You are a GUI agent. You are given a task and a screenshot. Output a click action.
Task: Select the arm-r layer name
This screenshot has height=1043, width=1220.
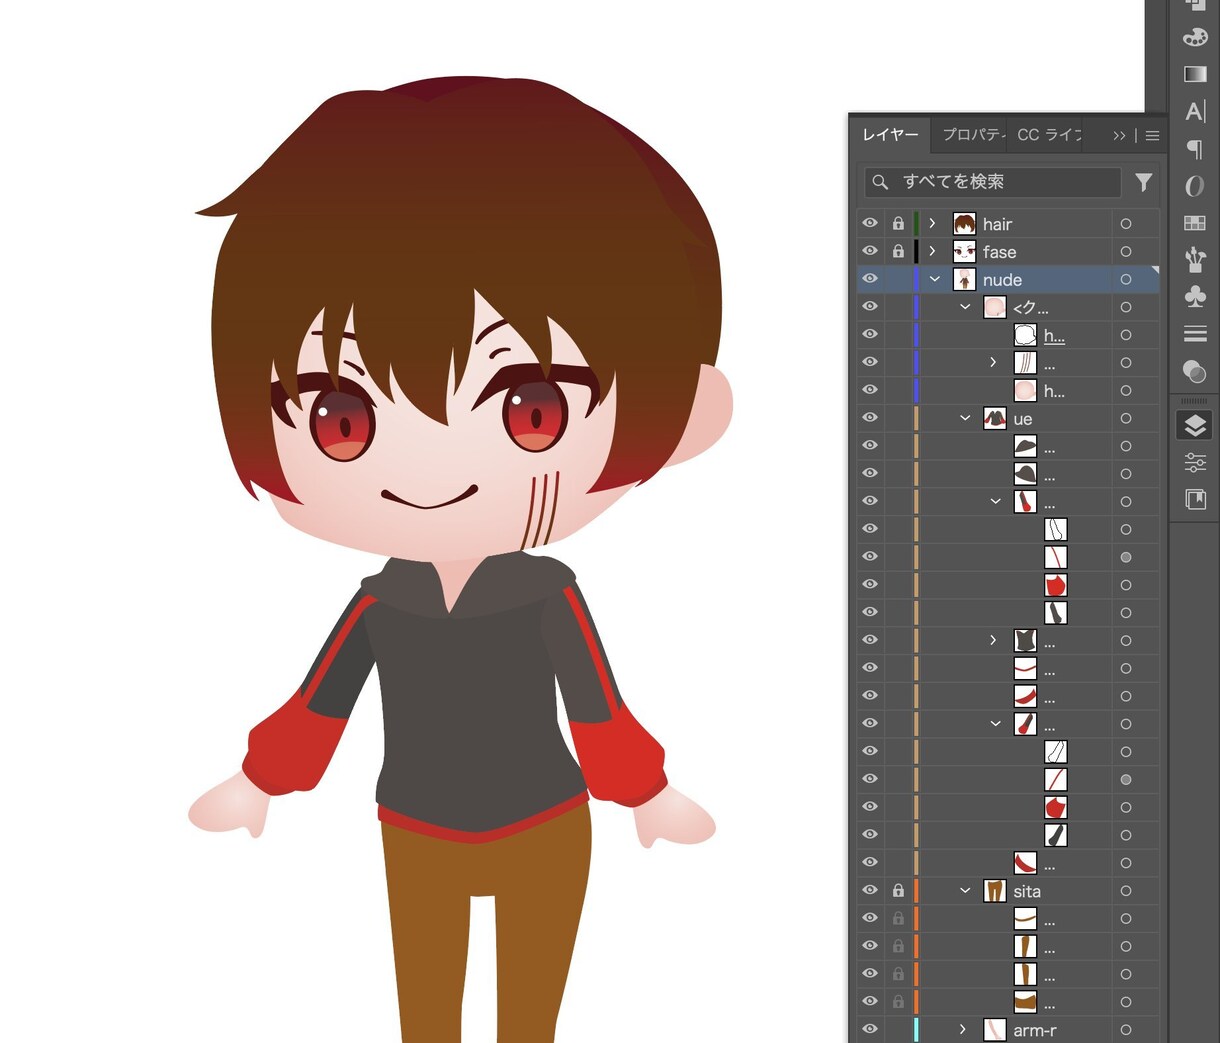1035,1030
